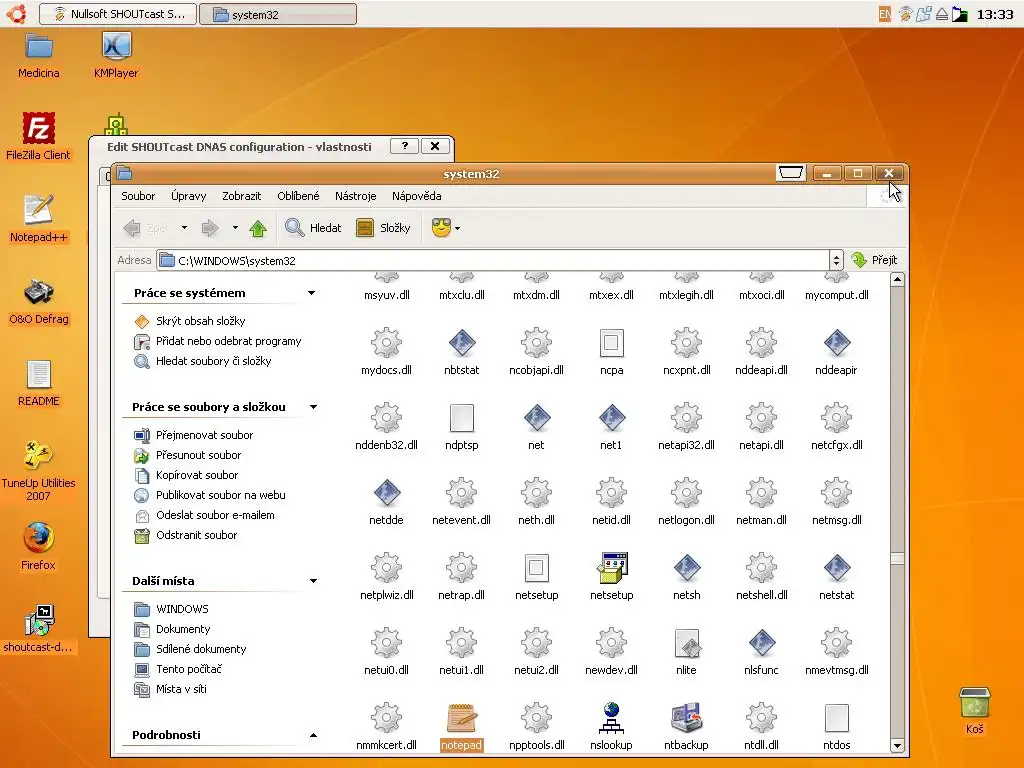The width and height of the screenshot is (1024, 768).
Task: Click the clock showing 13:33
Action: (995, 14)
